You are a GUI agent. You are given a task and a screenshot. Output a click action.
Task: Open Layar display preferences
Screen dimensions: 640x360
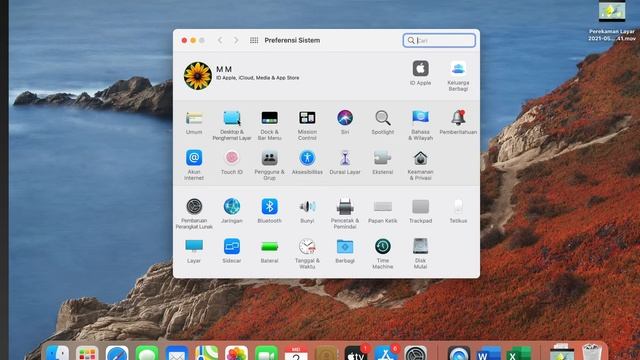pyautogui.click(x=194, y=251)
